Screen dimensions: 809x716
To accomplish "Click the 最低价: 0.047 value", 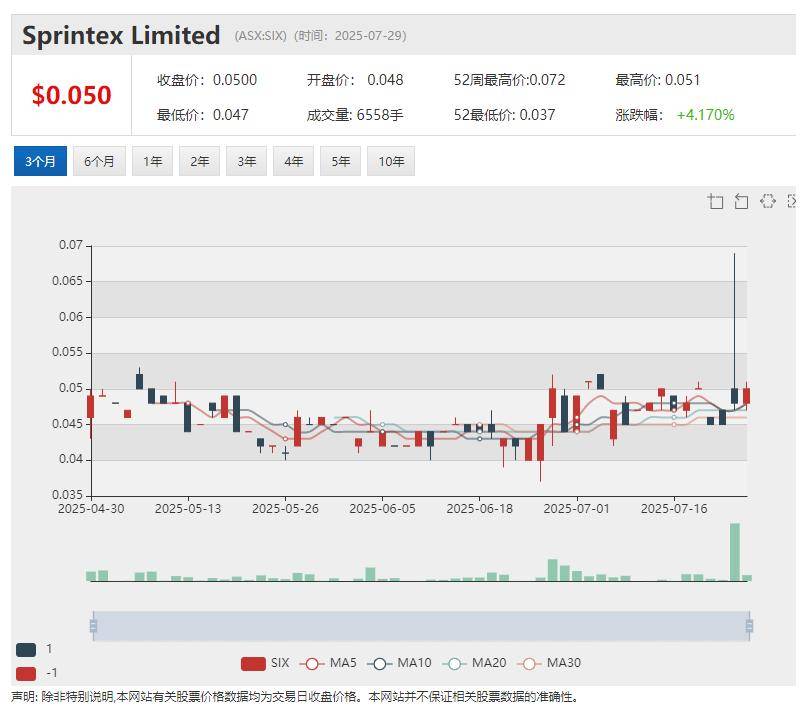I will tap(203, 115).
